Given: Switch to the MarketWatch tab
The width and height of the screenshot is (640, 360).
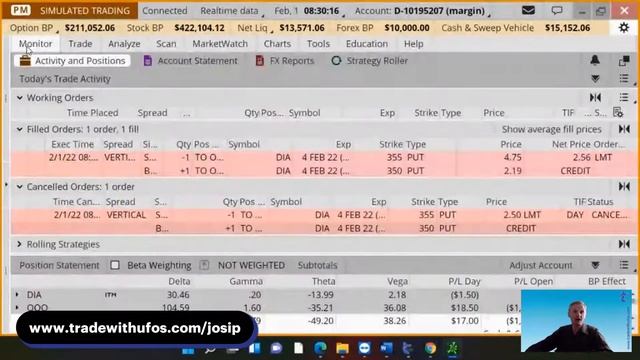Looking at the screenshot, I should [220, 44].
